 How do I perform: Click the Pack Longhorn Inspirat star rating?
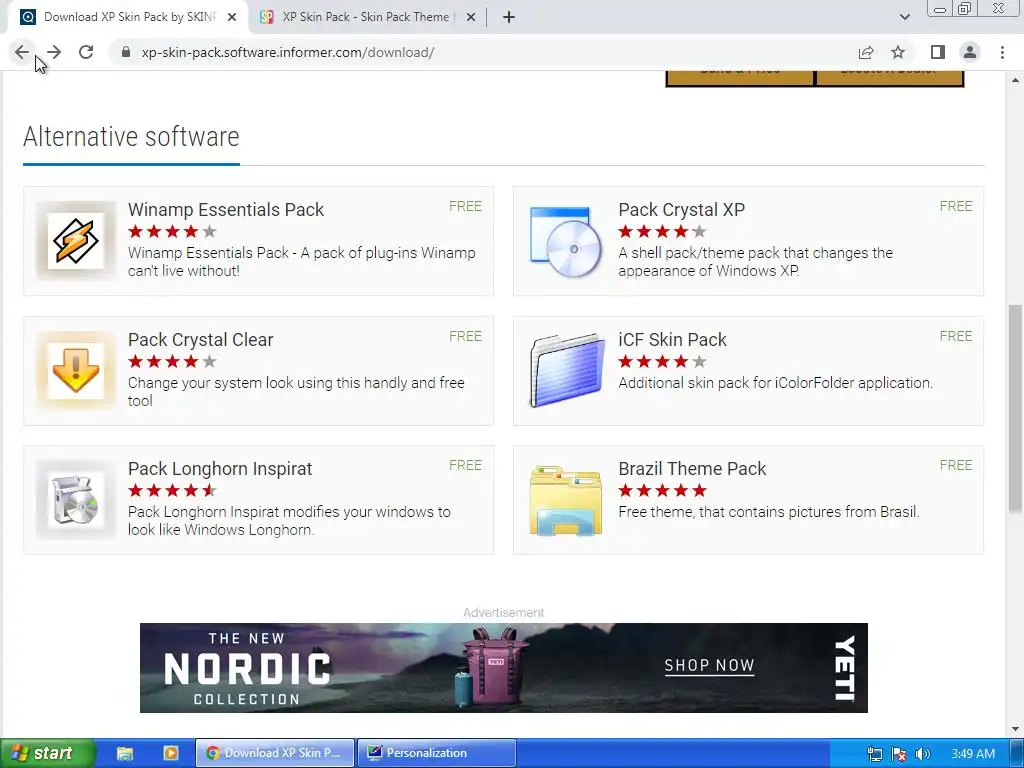click(172, 490)
